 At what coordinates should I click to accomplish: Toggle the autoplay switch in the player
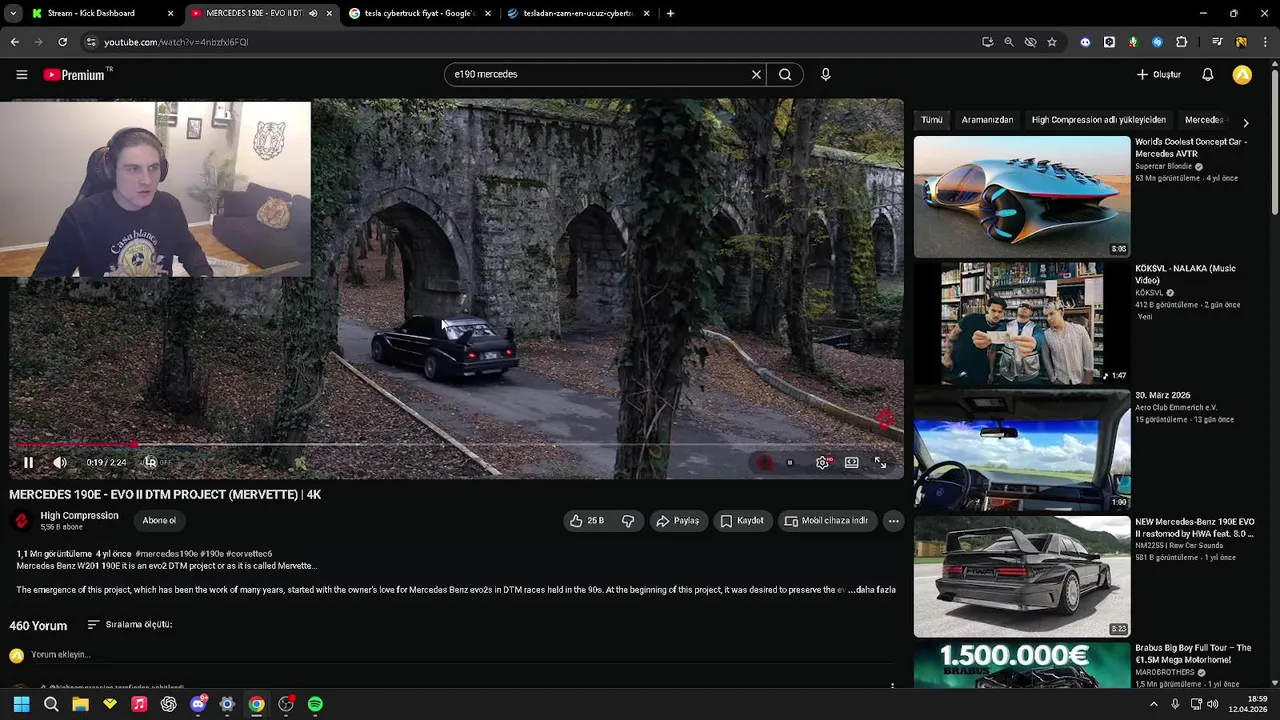click(x=789, y=463)
